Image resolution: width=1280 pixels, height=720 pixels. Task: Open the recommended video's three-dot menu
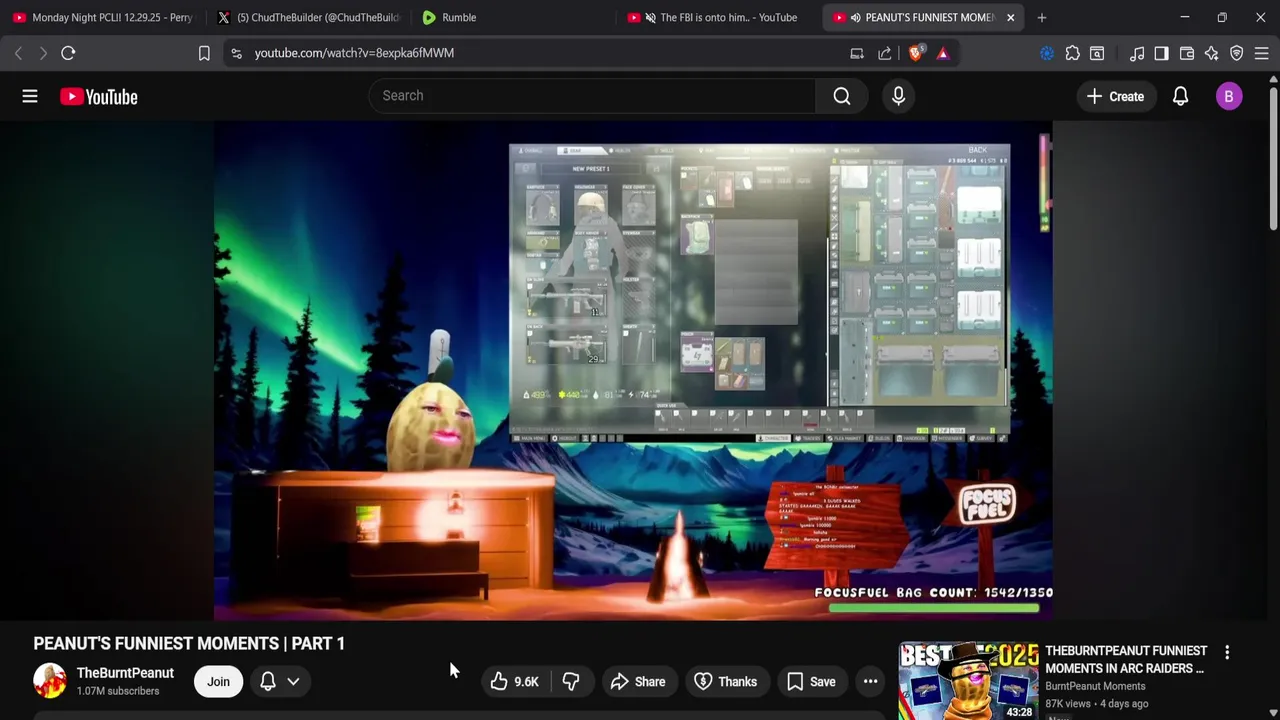1227,652
